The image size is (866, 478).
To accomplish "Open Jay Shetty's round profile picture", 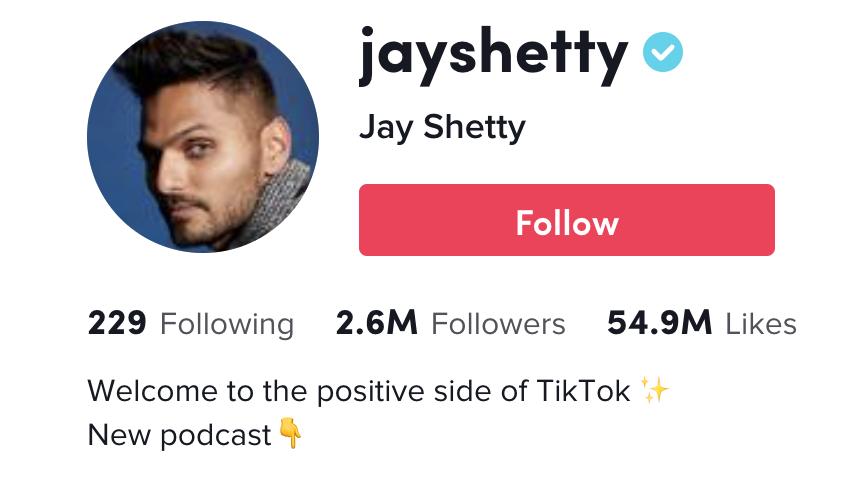I will tap(203, 136).
